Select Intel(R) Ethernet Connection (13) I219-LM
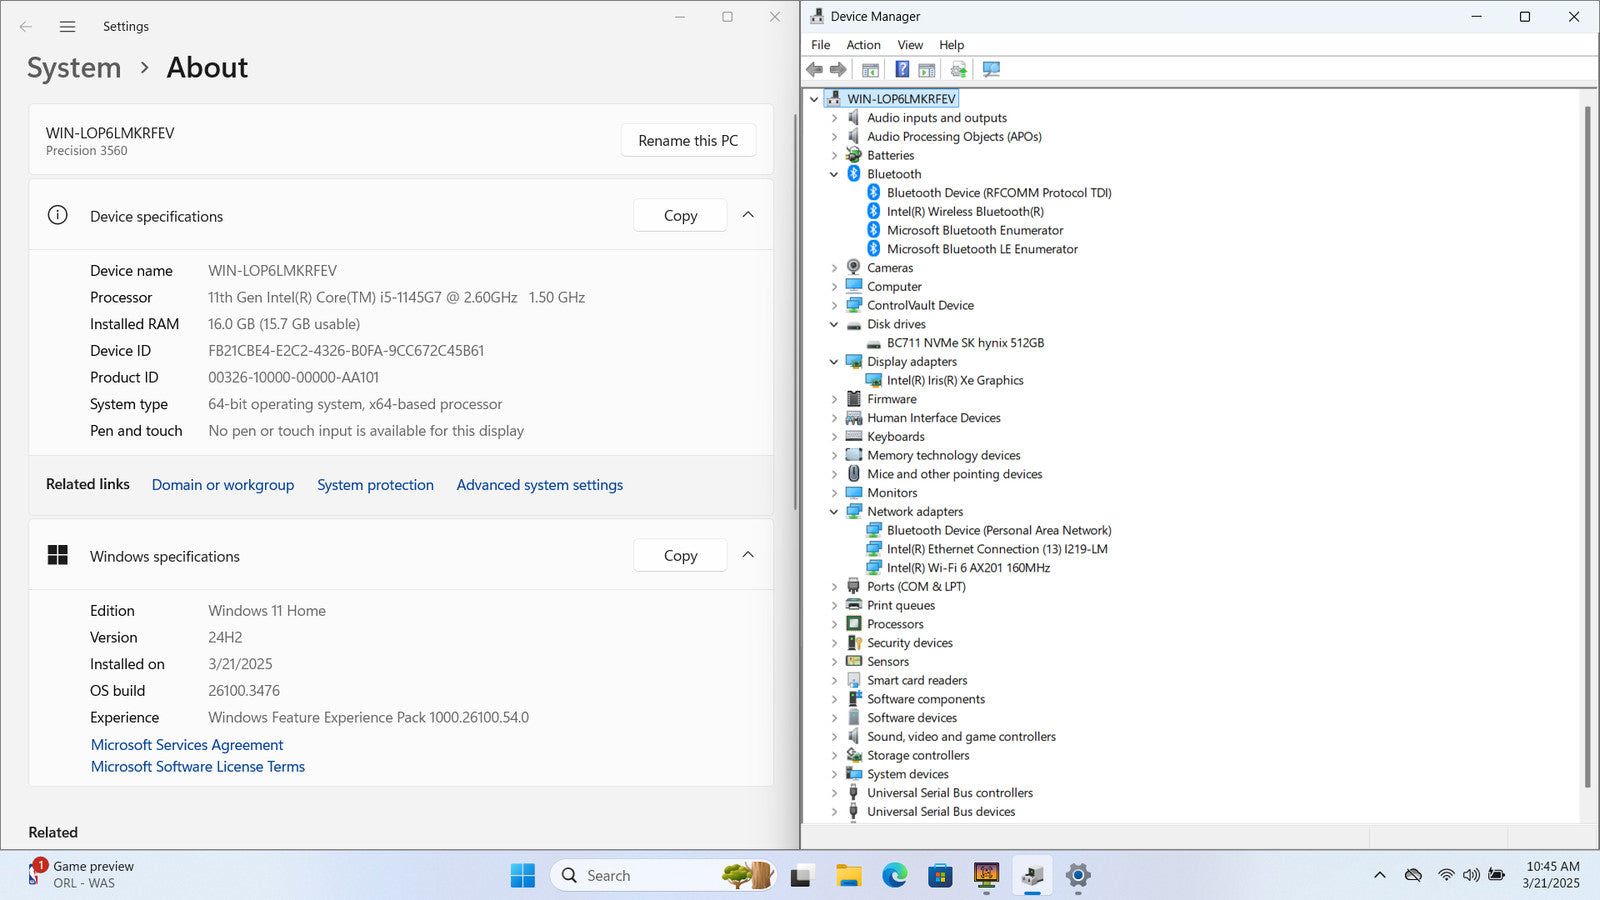The width and height of the screenshot is (1600, 900). coord(997,549)
